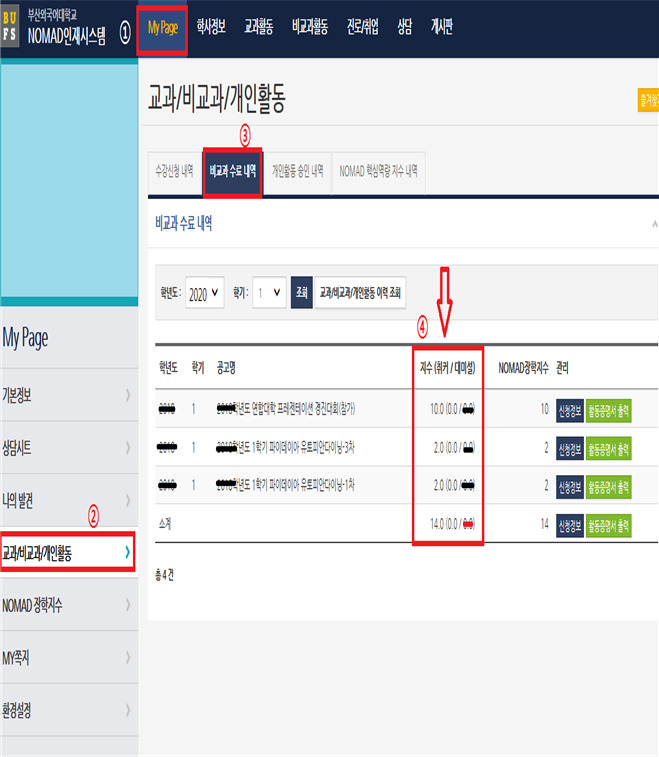
Task: Open the 학기 semester dropdown
Action: point(269,294)
